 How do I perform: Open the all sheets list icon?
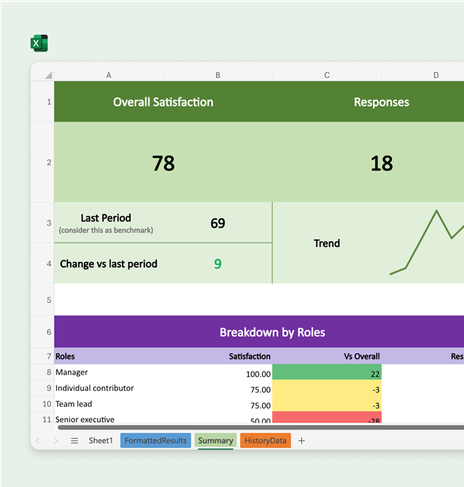74,441
